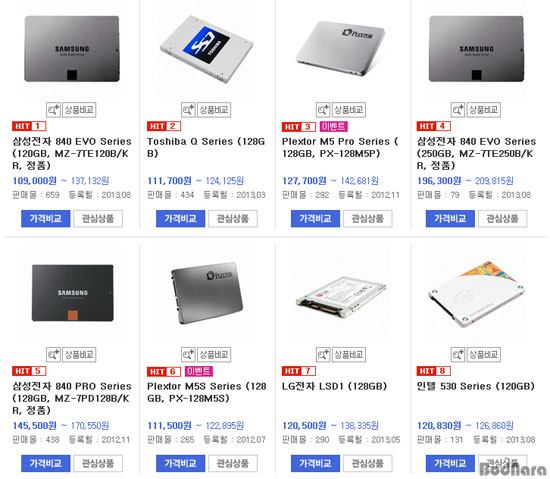Image resolution: width=550 pixels, height=479 pixels.
Task: Click magnifier zoom icon under Samsung 840 EVO 120GB
Action: point(53,110)
